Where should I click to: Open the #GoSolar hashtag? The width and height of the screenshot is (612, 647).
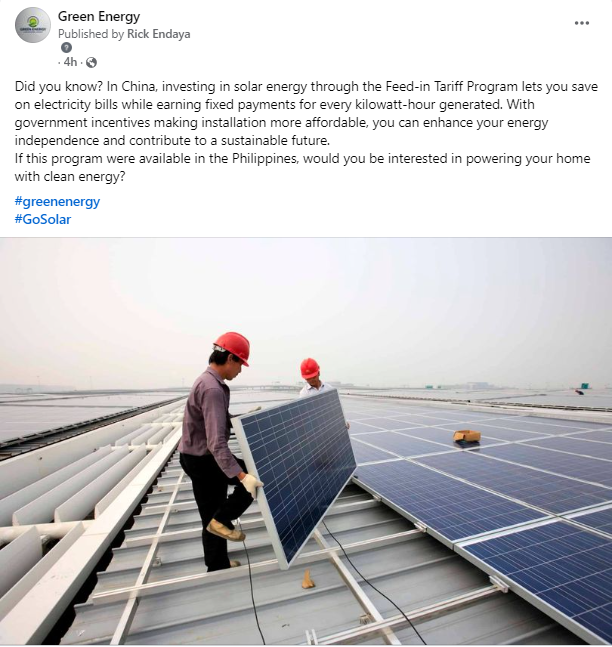43,219
